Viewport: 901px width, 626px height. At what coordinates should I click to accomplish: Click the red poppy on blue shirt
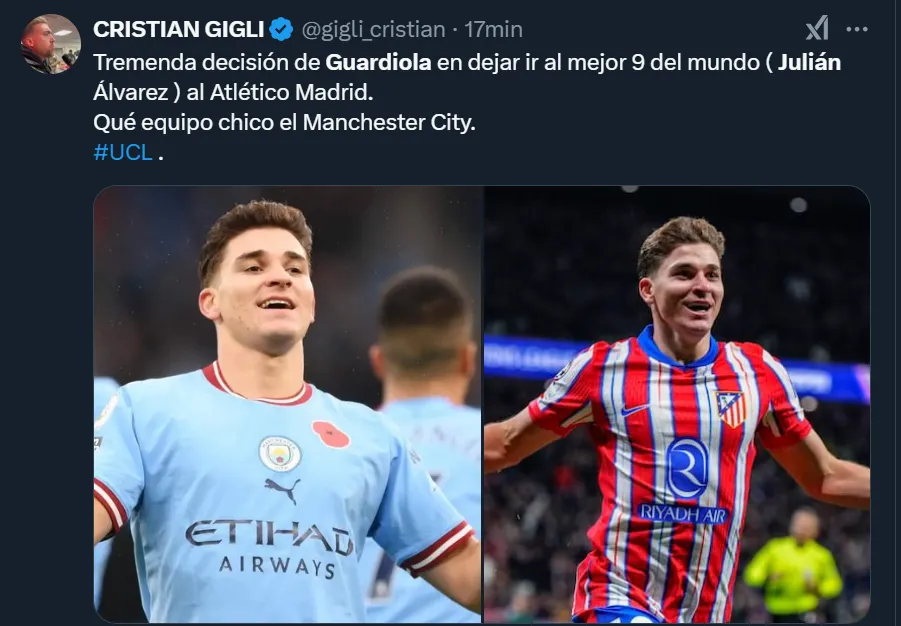(x=330, y=435)
